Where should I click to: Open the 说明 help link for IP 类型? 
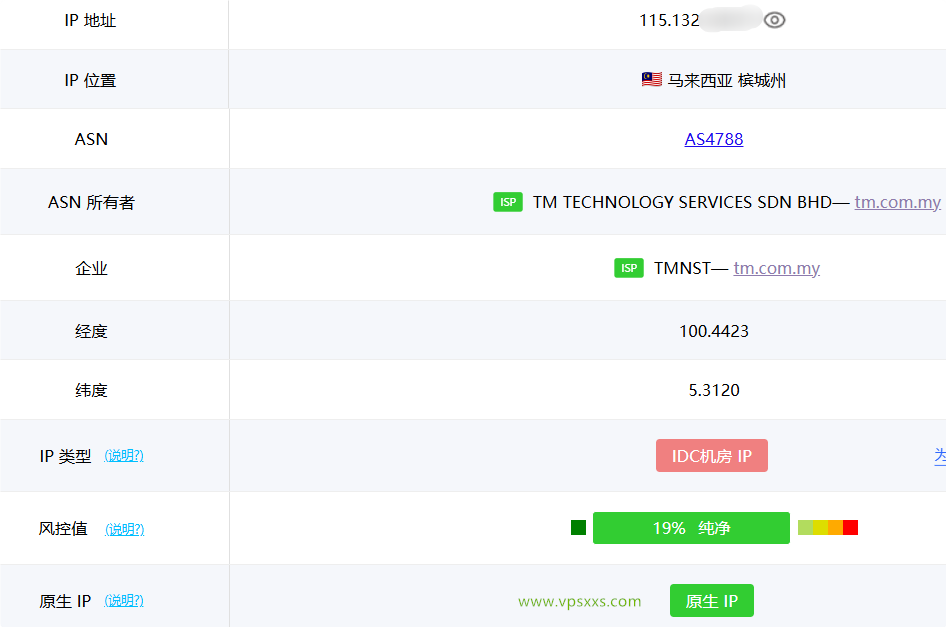(124, 456)
